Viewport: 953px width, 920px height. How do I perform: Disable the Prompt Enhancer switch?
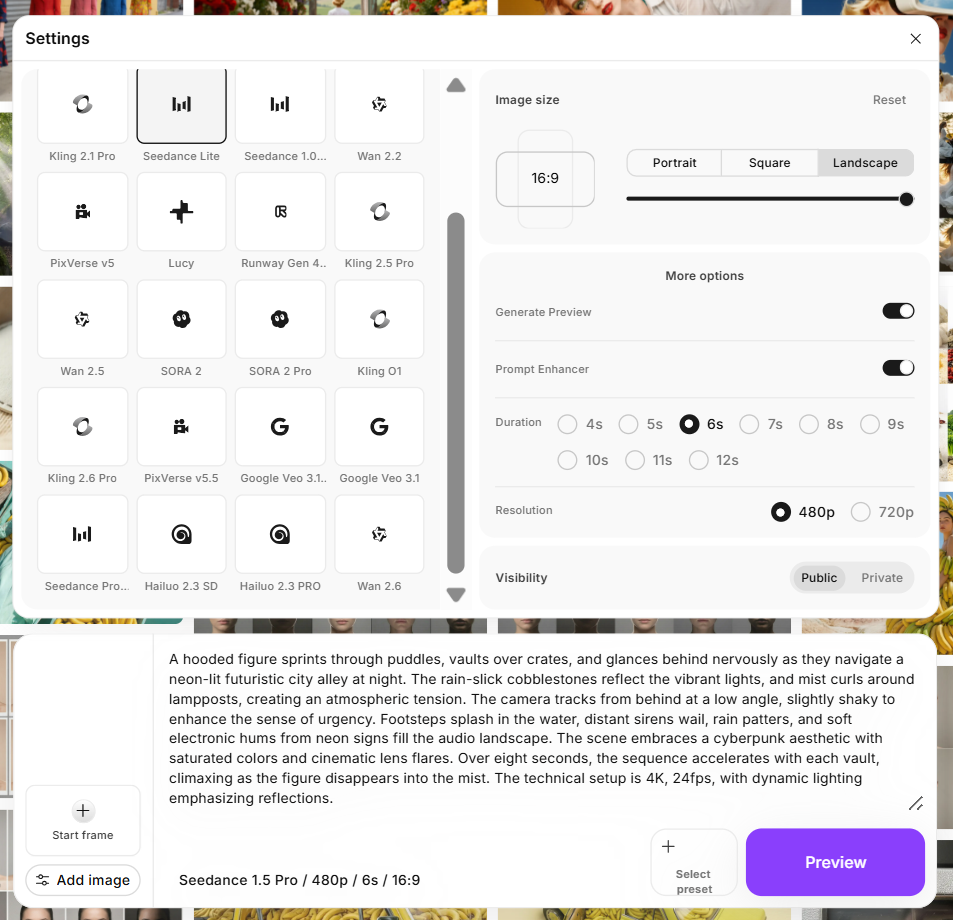pos(898,368)
